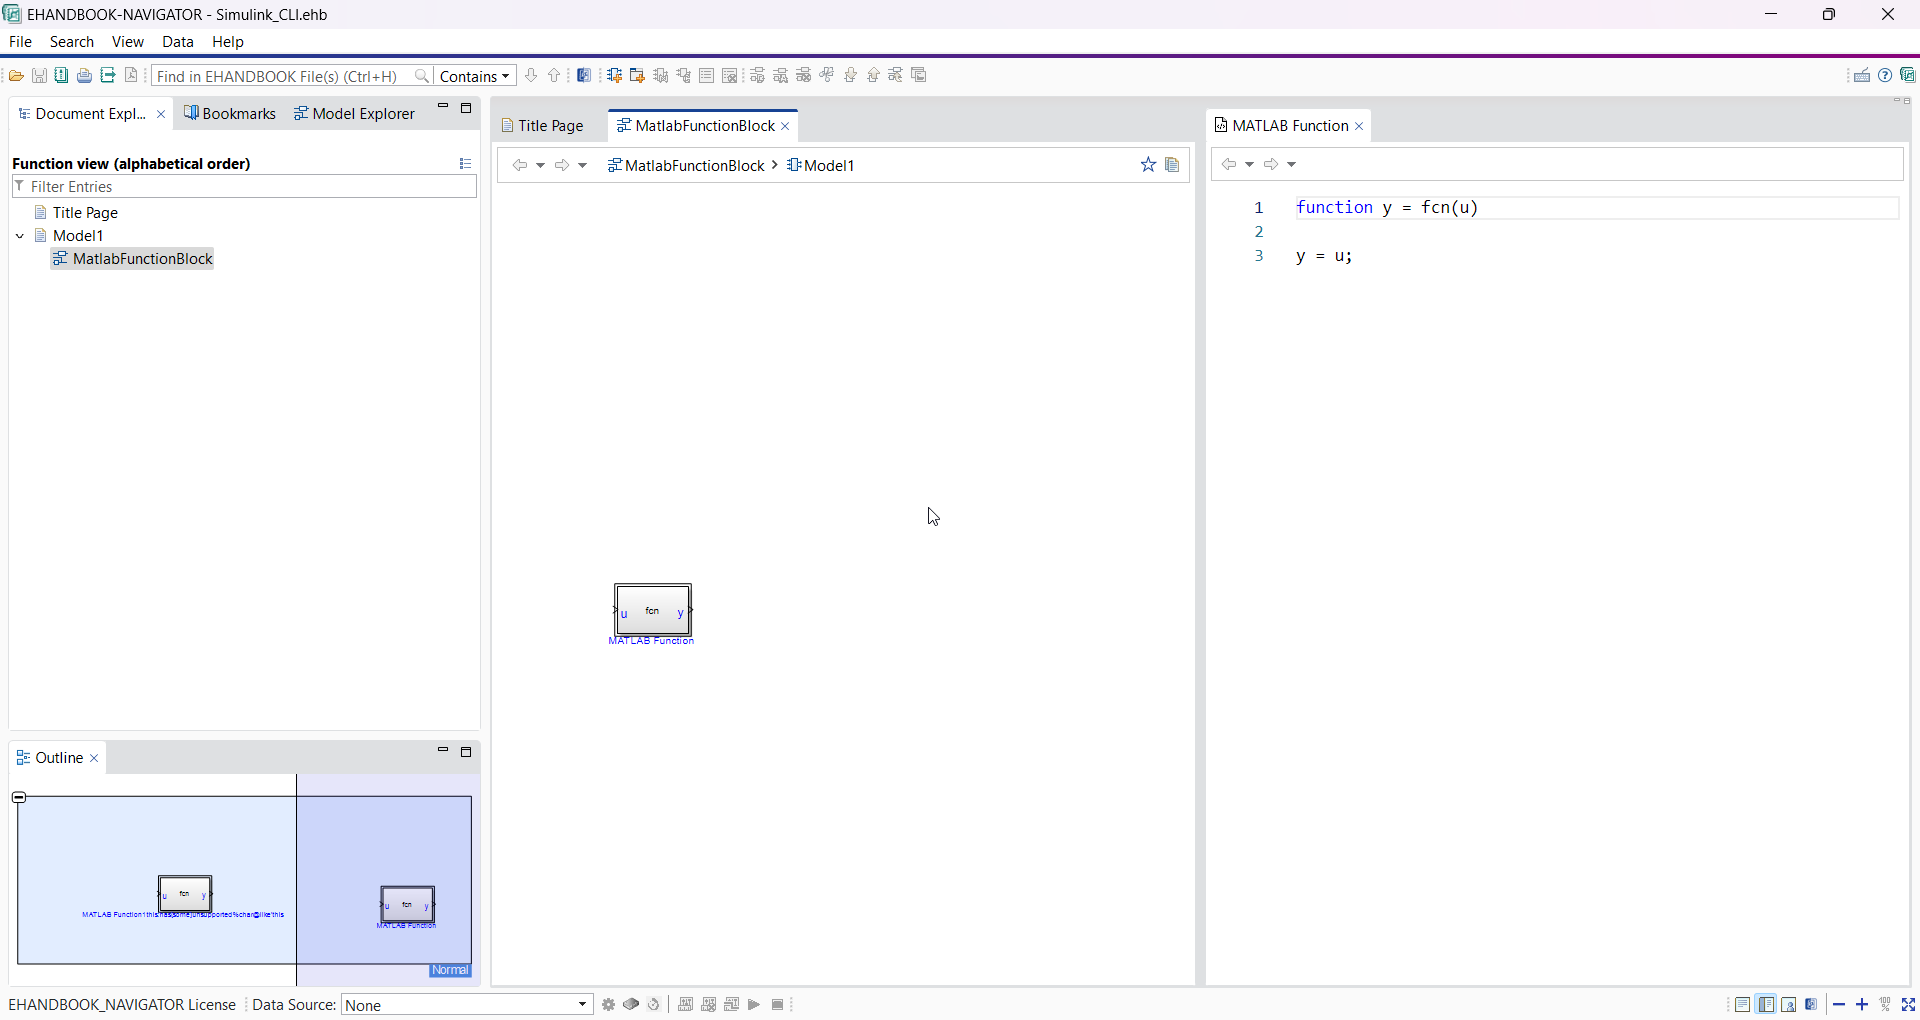Open the Contains search mode dropdown
This screenshot has width=1920, height=1020.
pyautogui.click(x=476, y=76)
